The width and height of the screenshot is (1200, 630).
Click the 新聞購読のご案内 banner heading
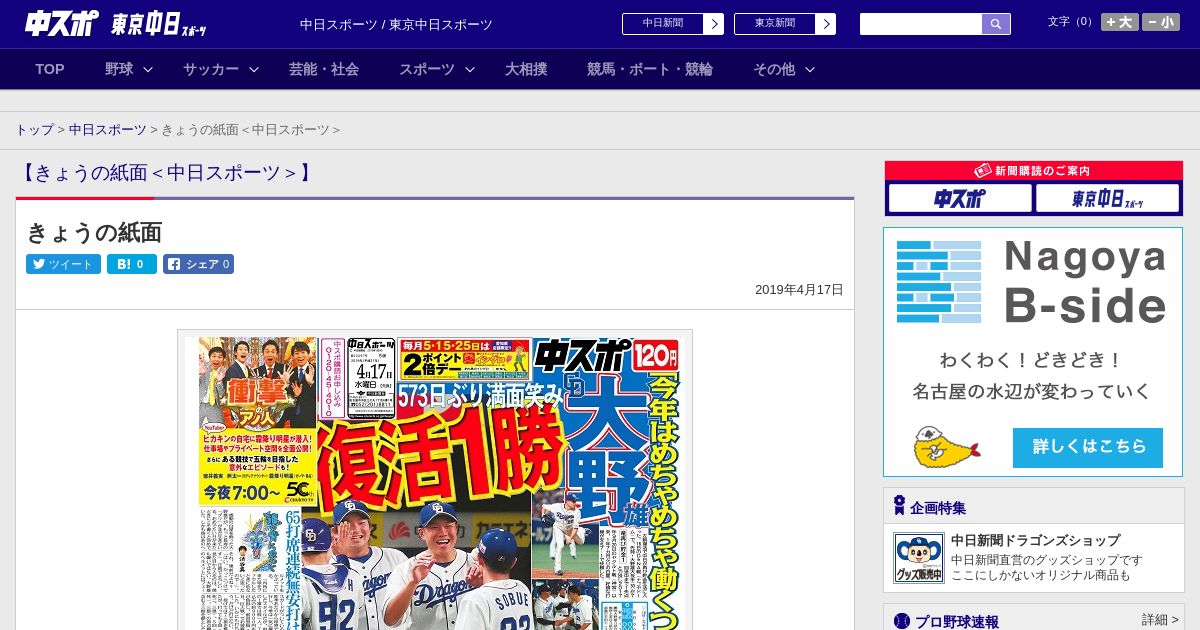click(x=1033, y=171)
